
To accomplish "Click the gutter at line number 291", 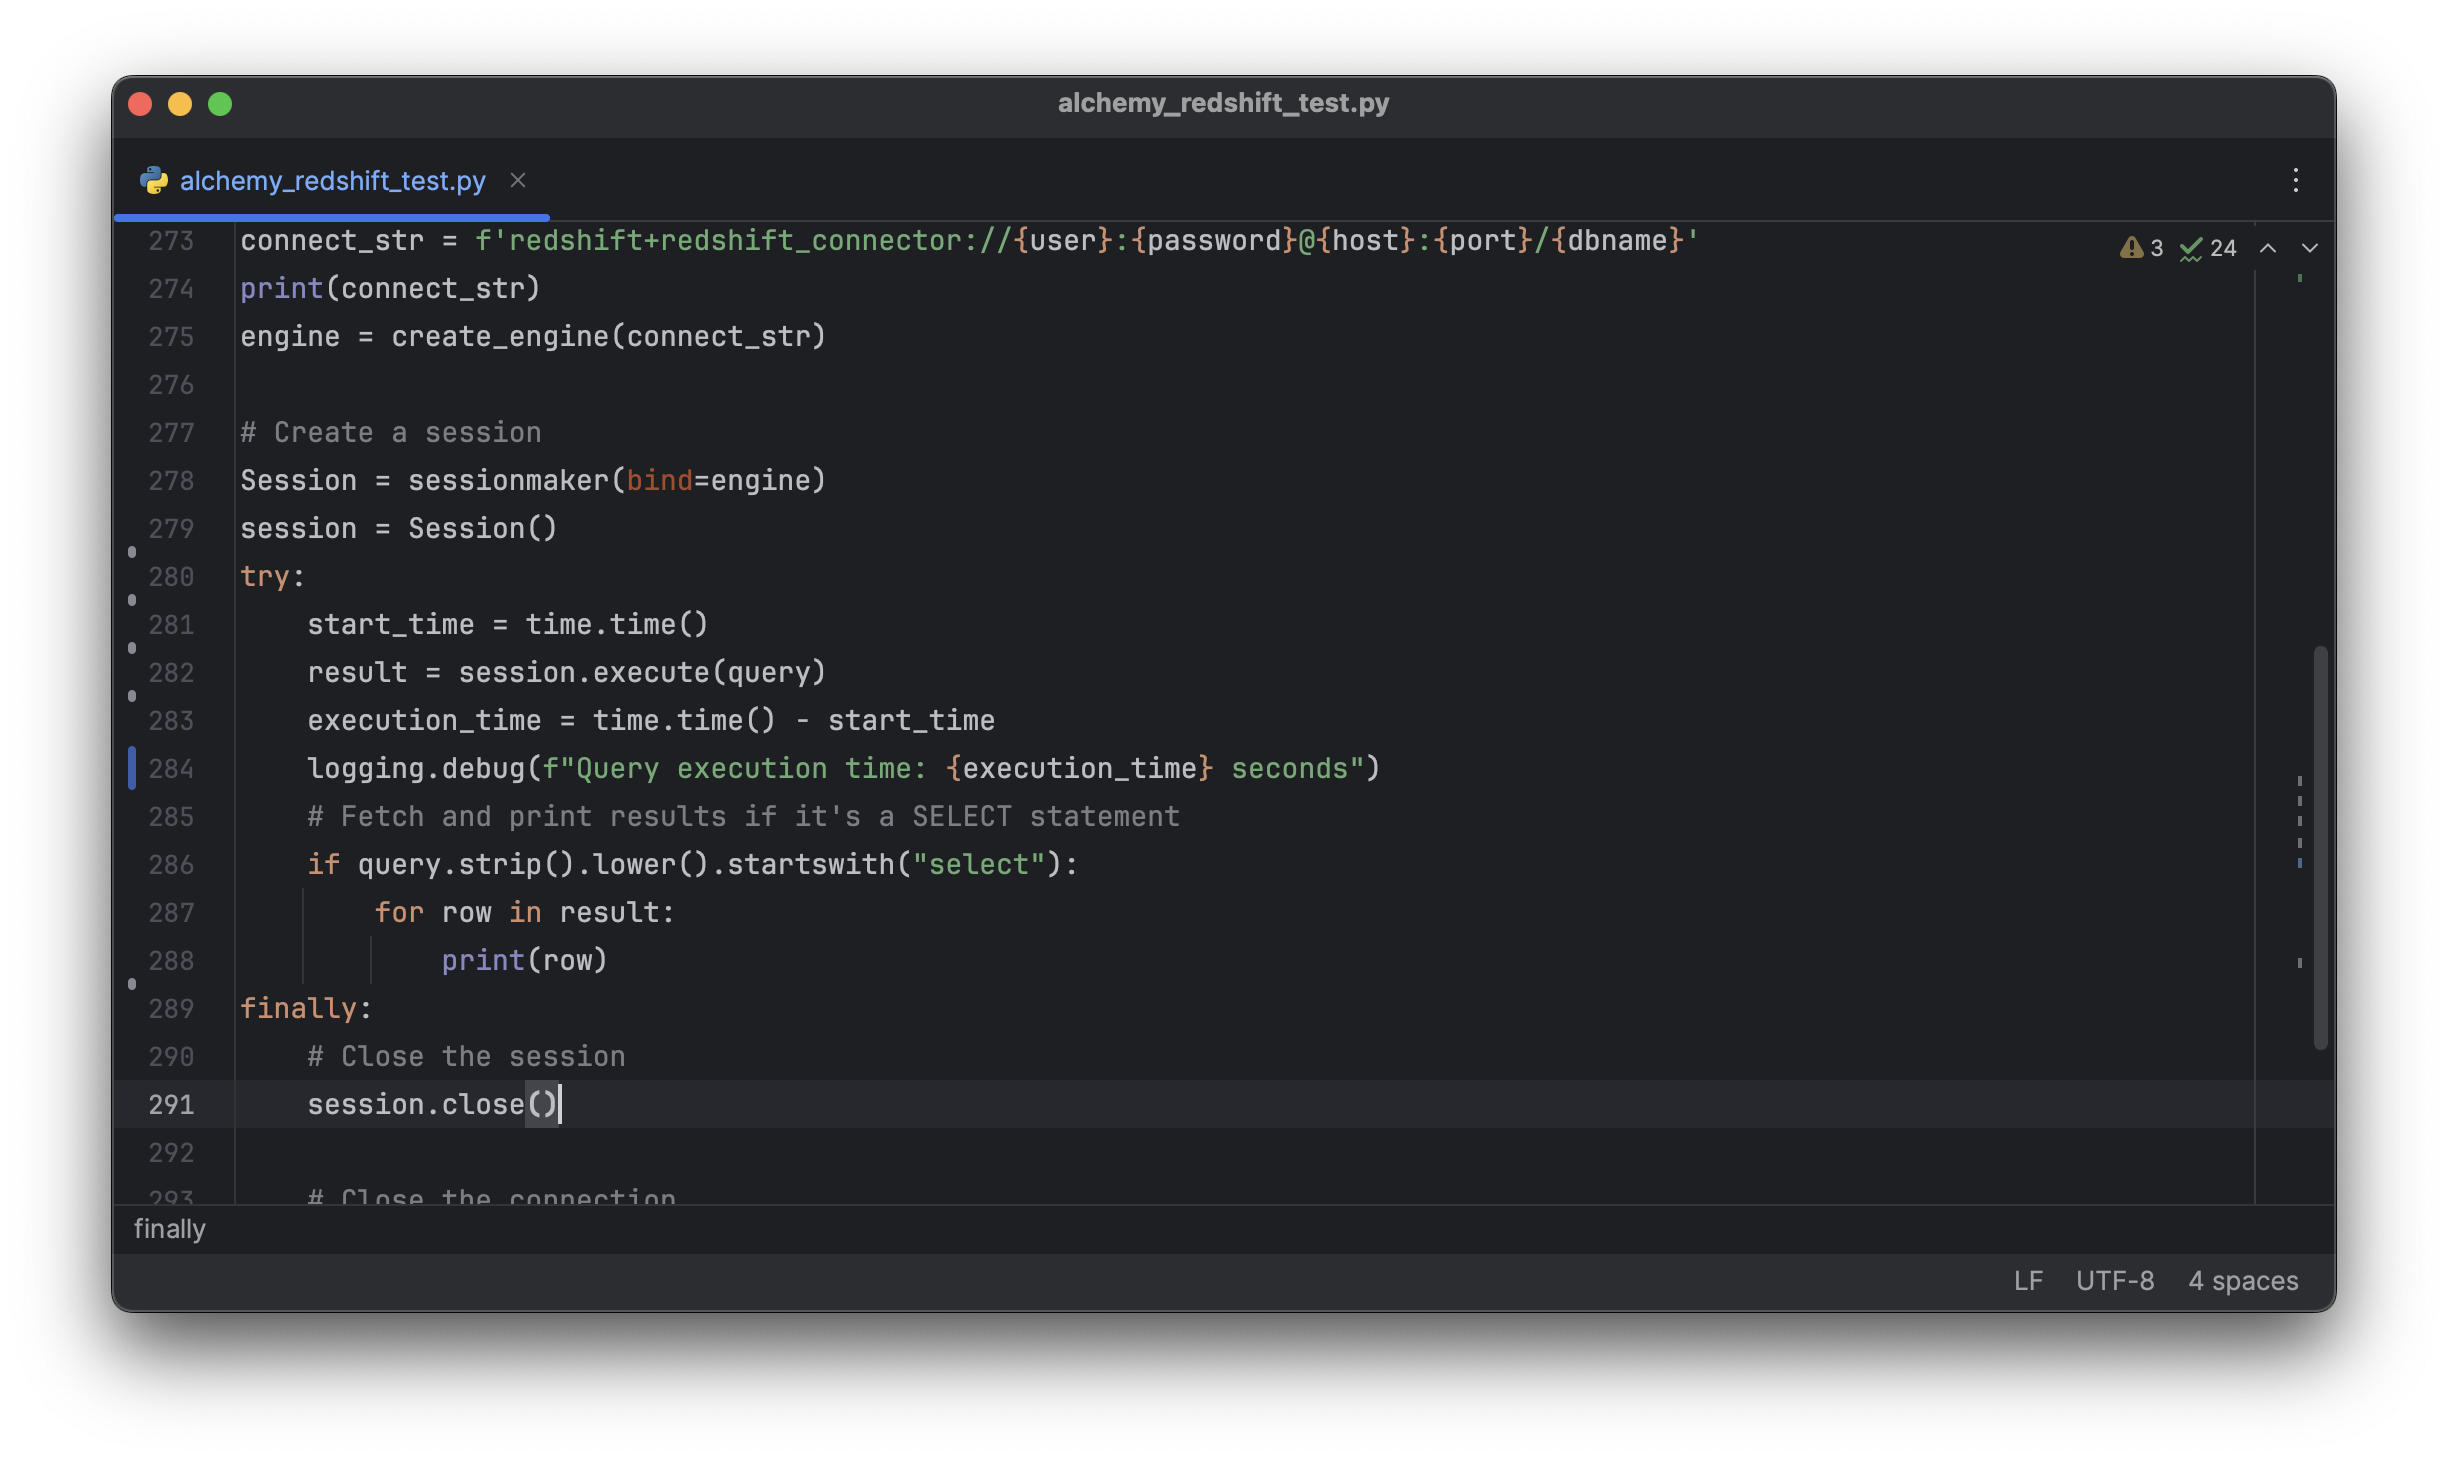I will tap(171, 1105).
